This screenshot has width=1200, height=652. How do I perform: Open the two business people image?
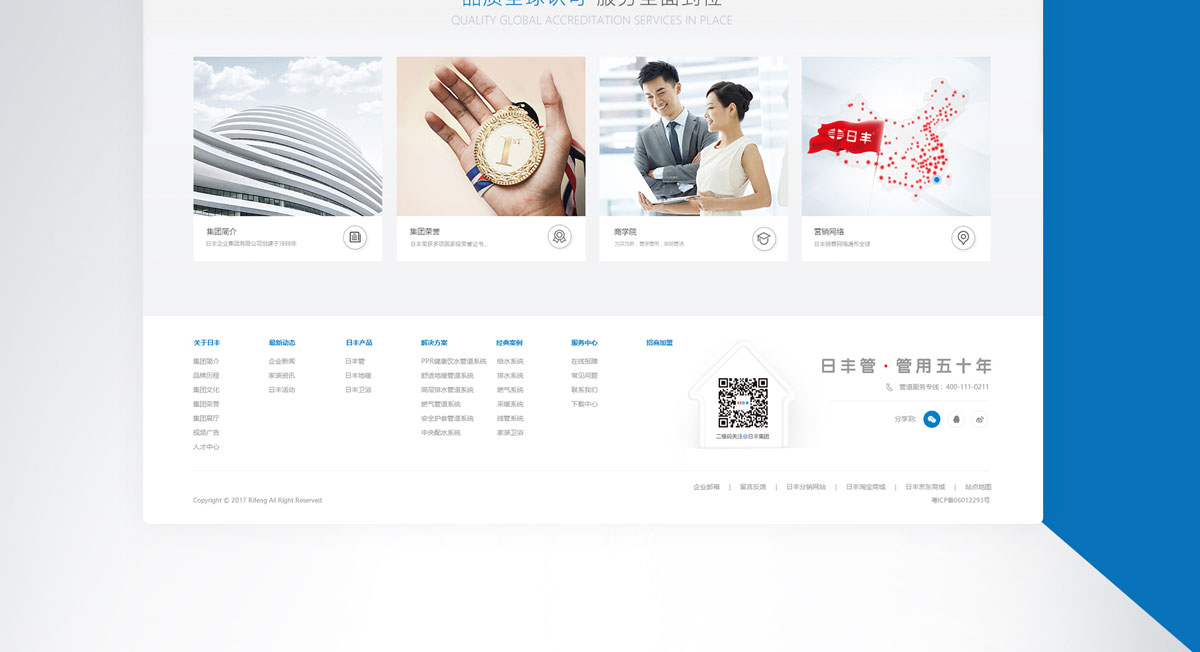pyautogui.click(x=694, y=136)
